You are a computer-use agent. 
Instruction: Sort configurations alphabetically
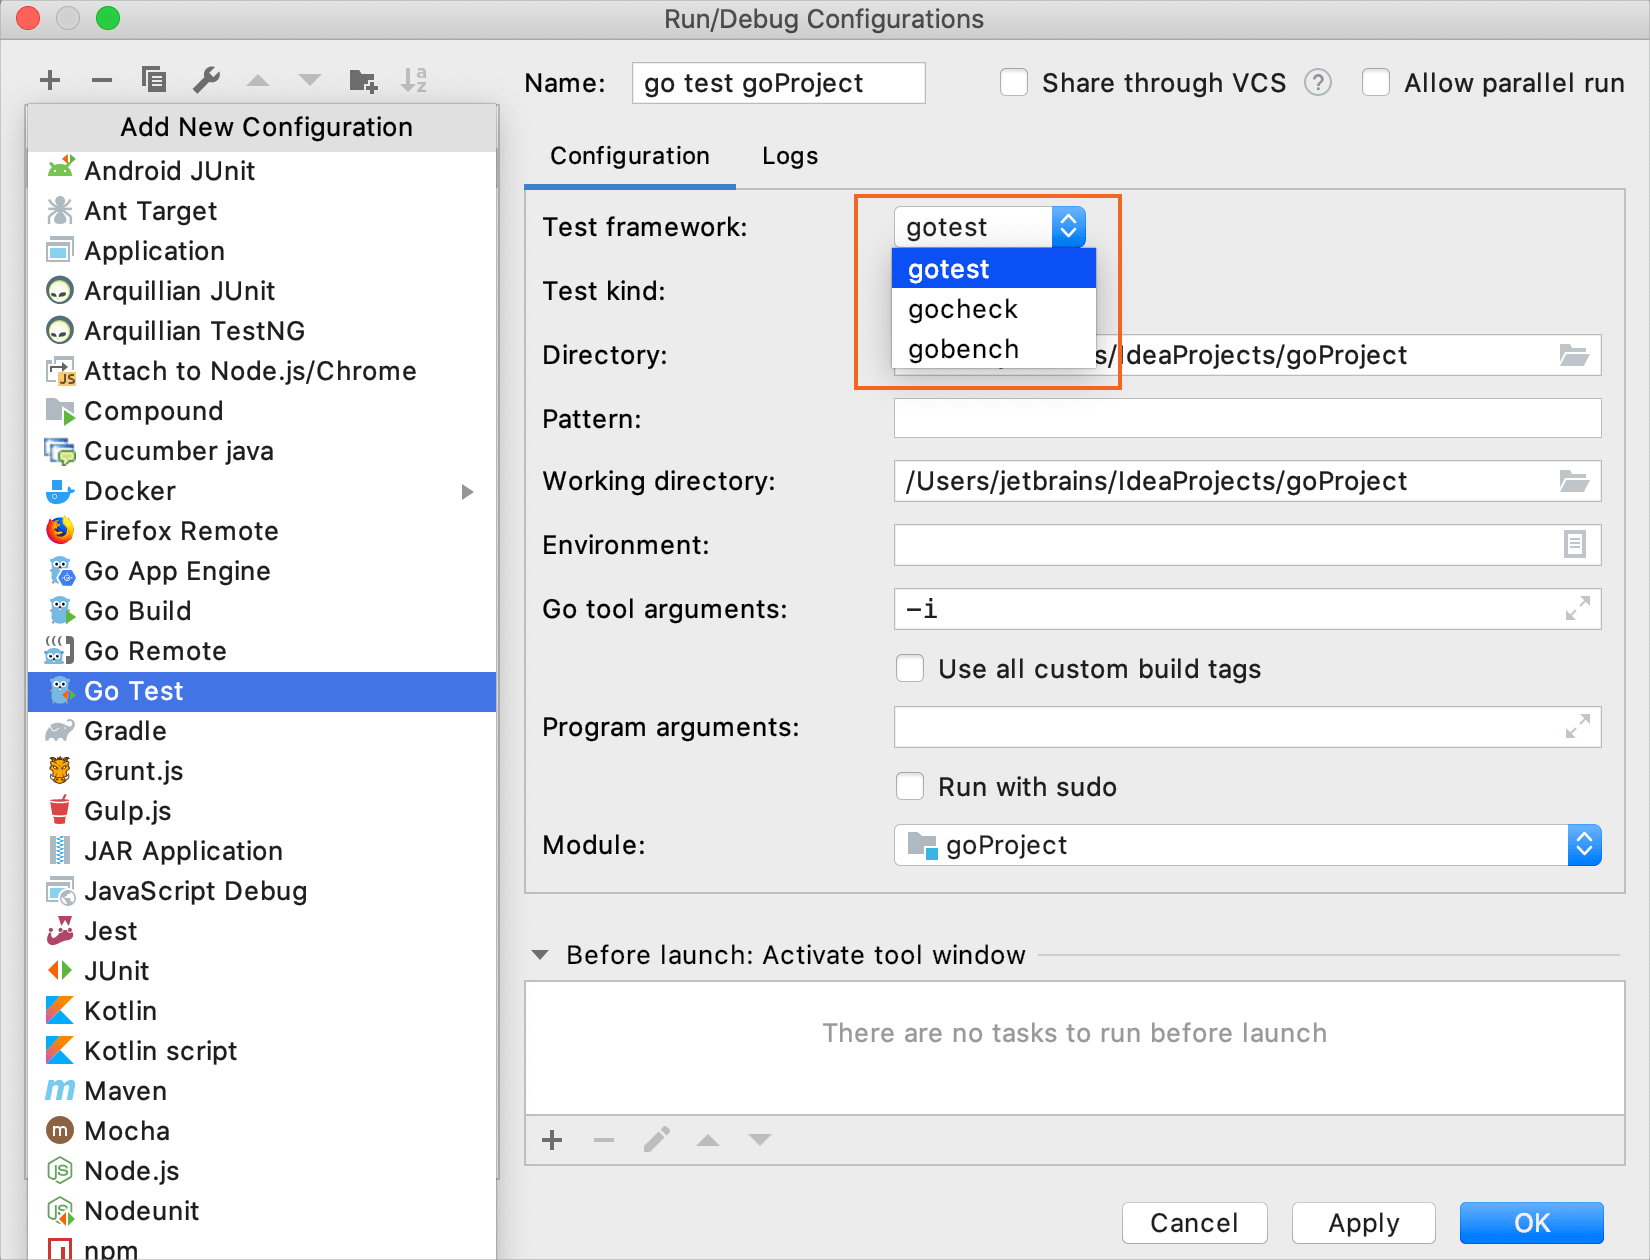click(x=414, y=80)
